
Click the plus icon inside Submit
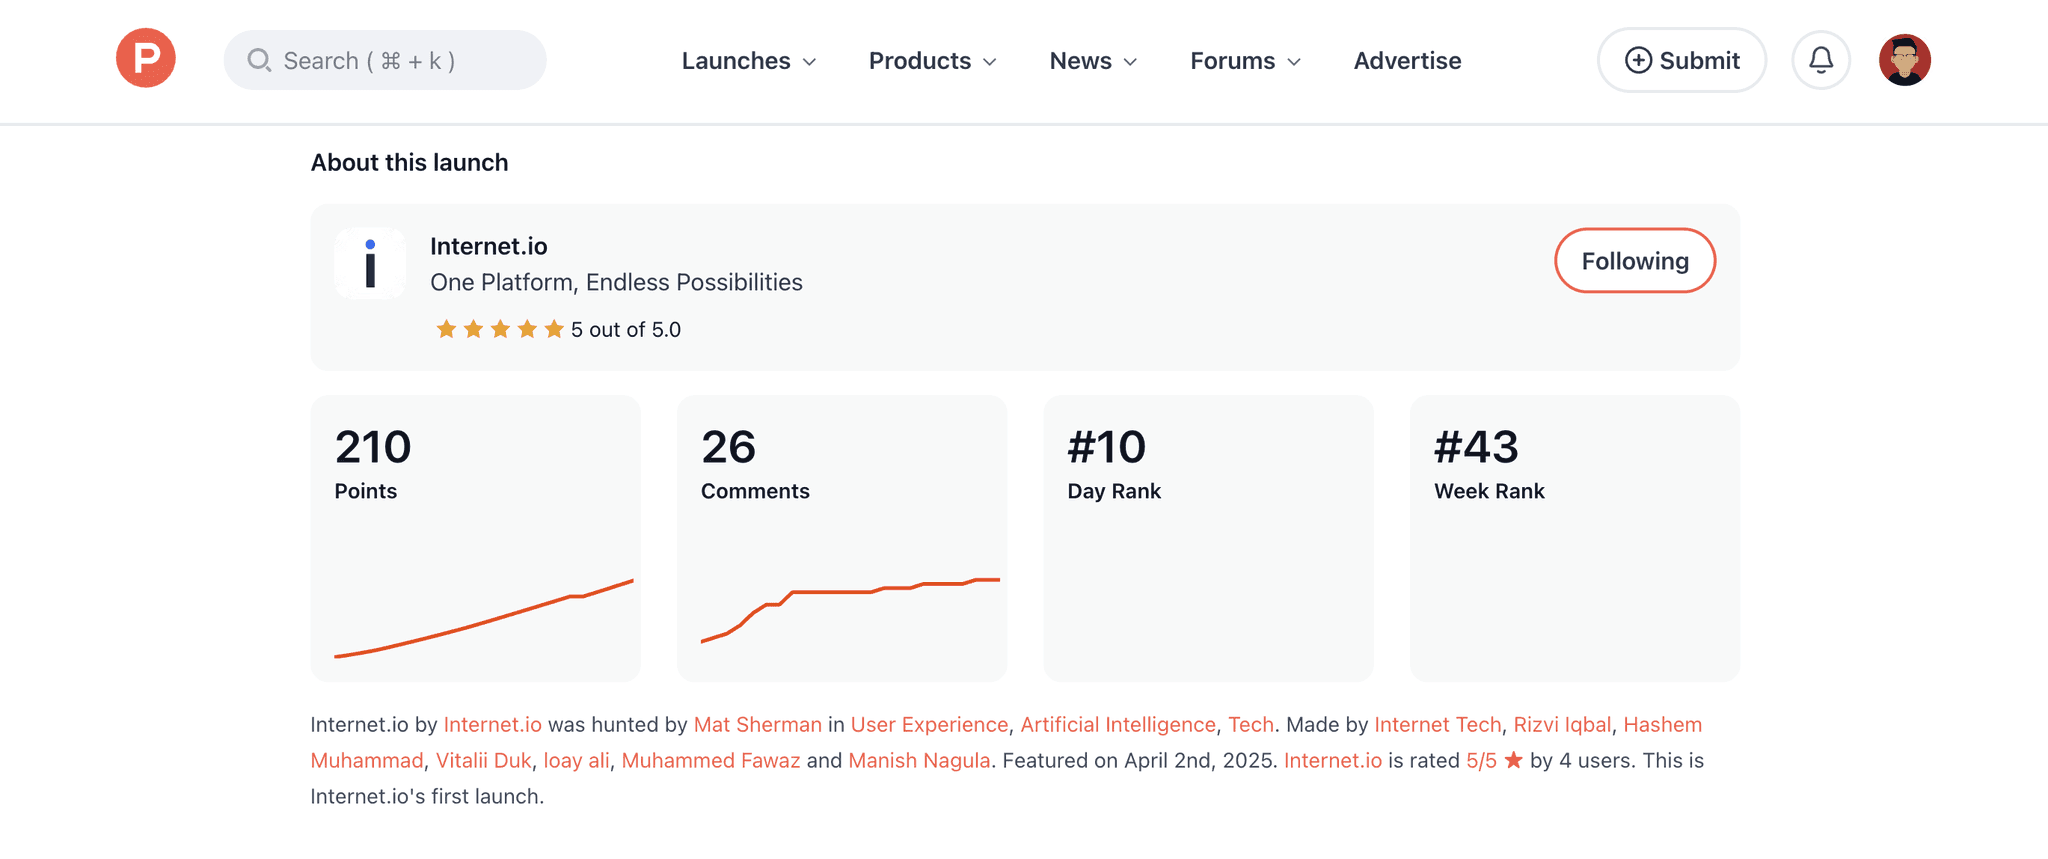click(1638, 60)
